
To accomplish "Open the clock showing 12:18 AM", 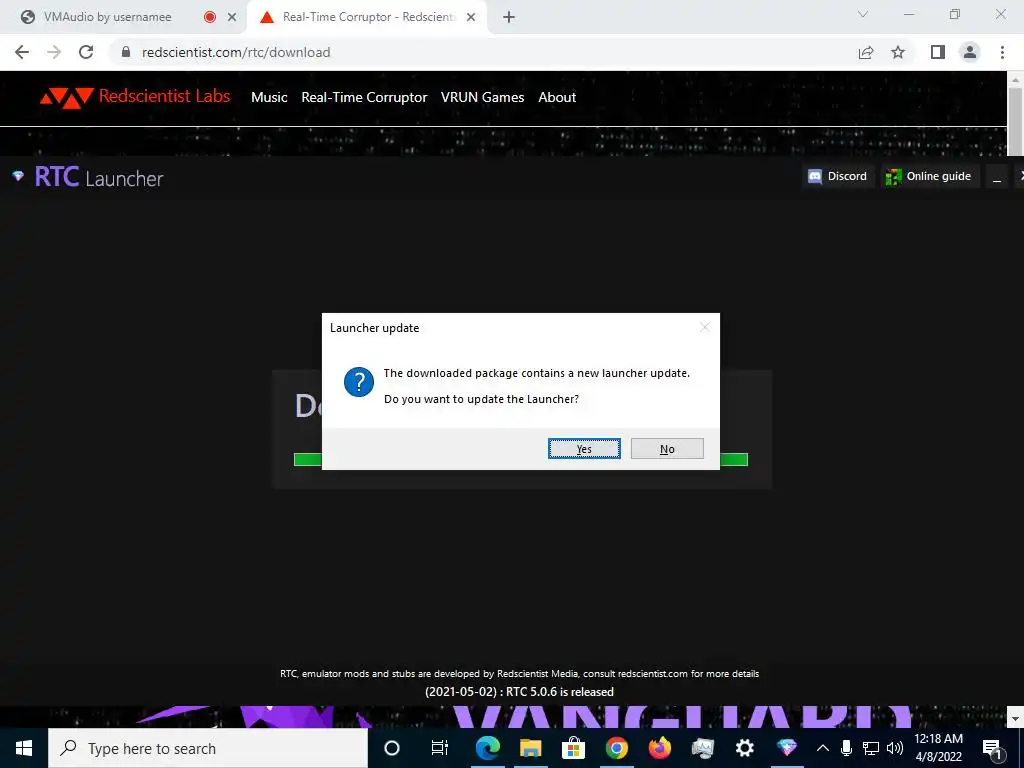I will (938, 748).
